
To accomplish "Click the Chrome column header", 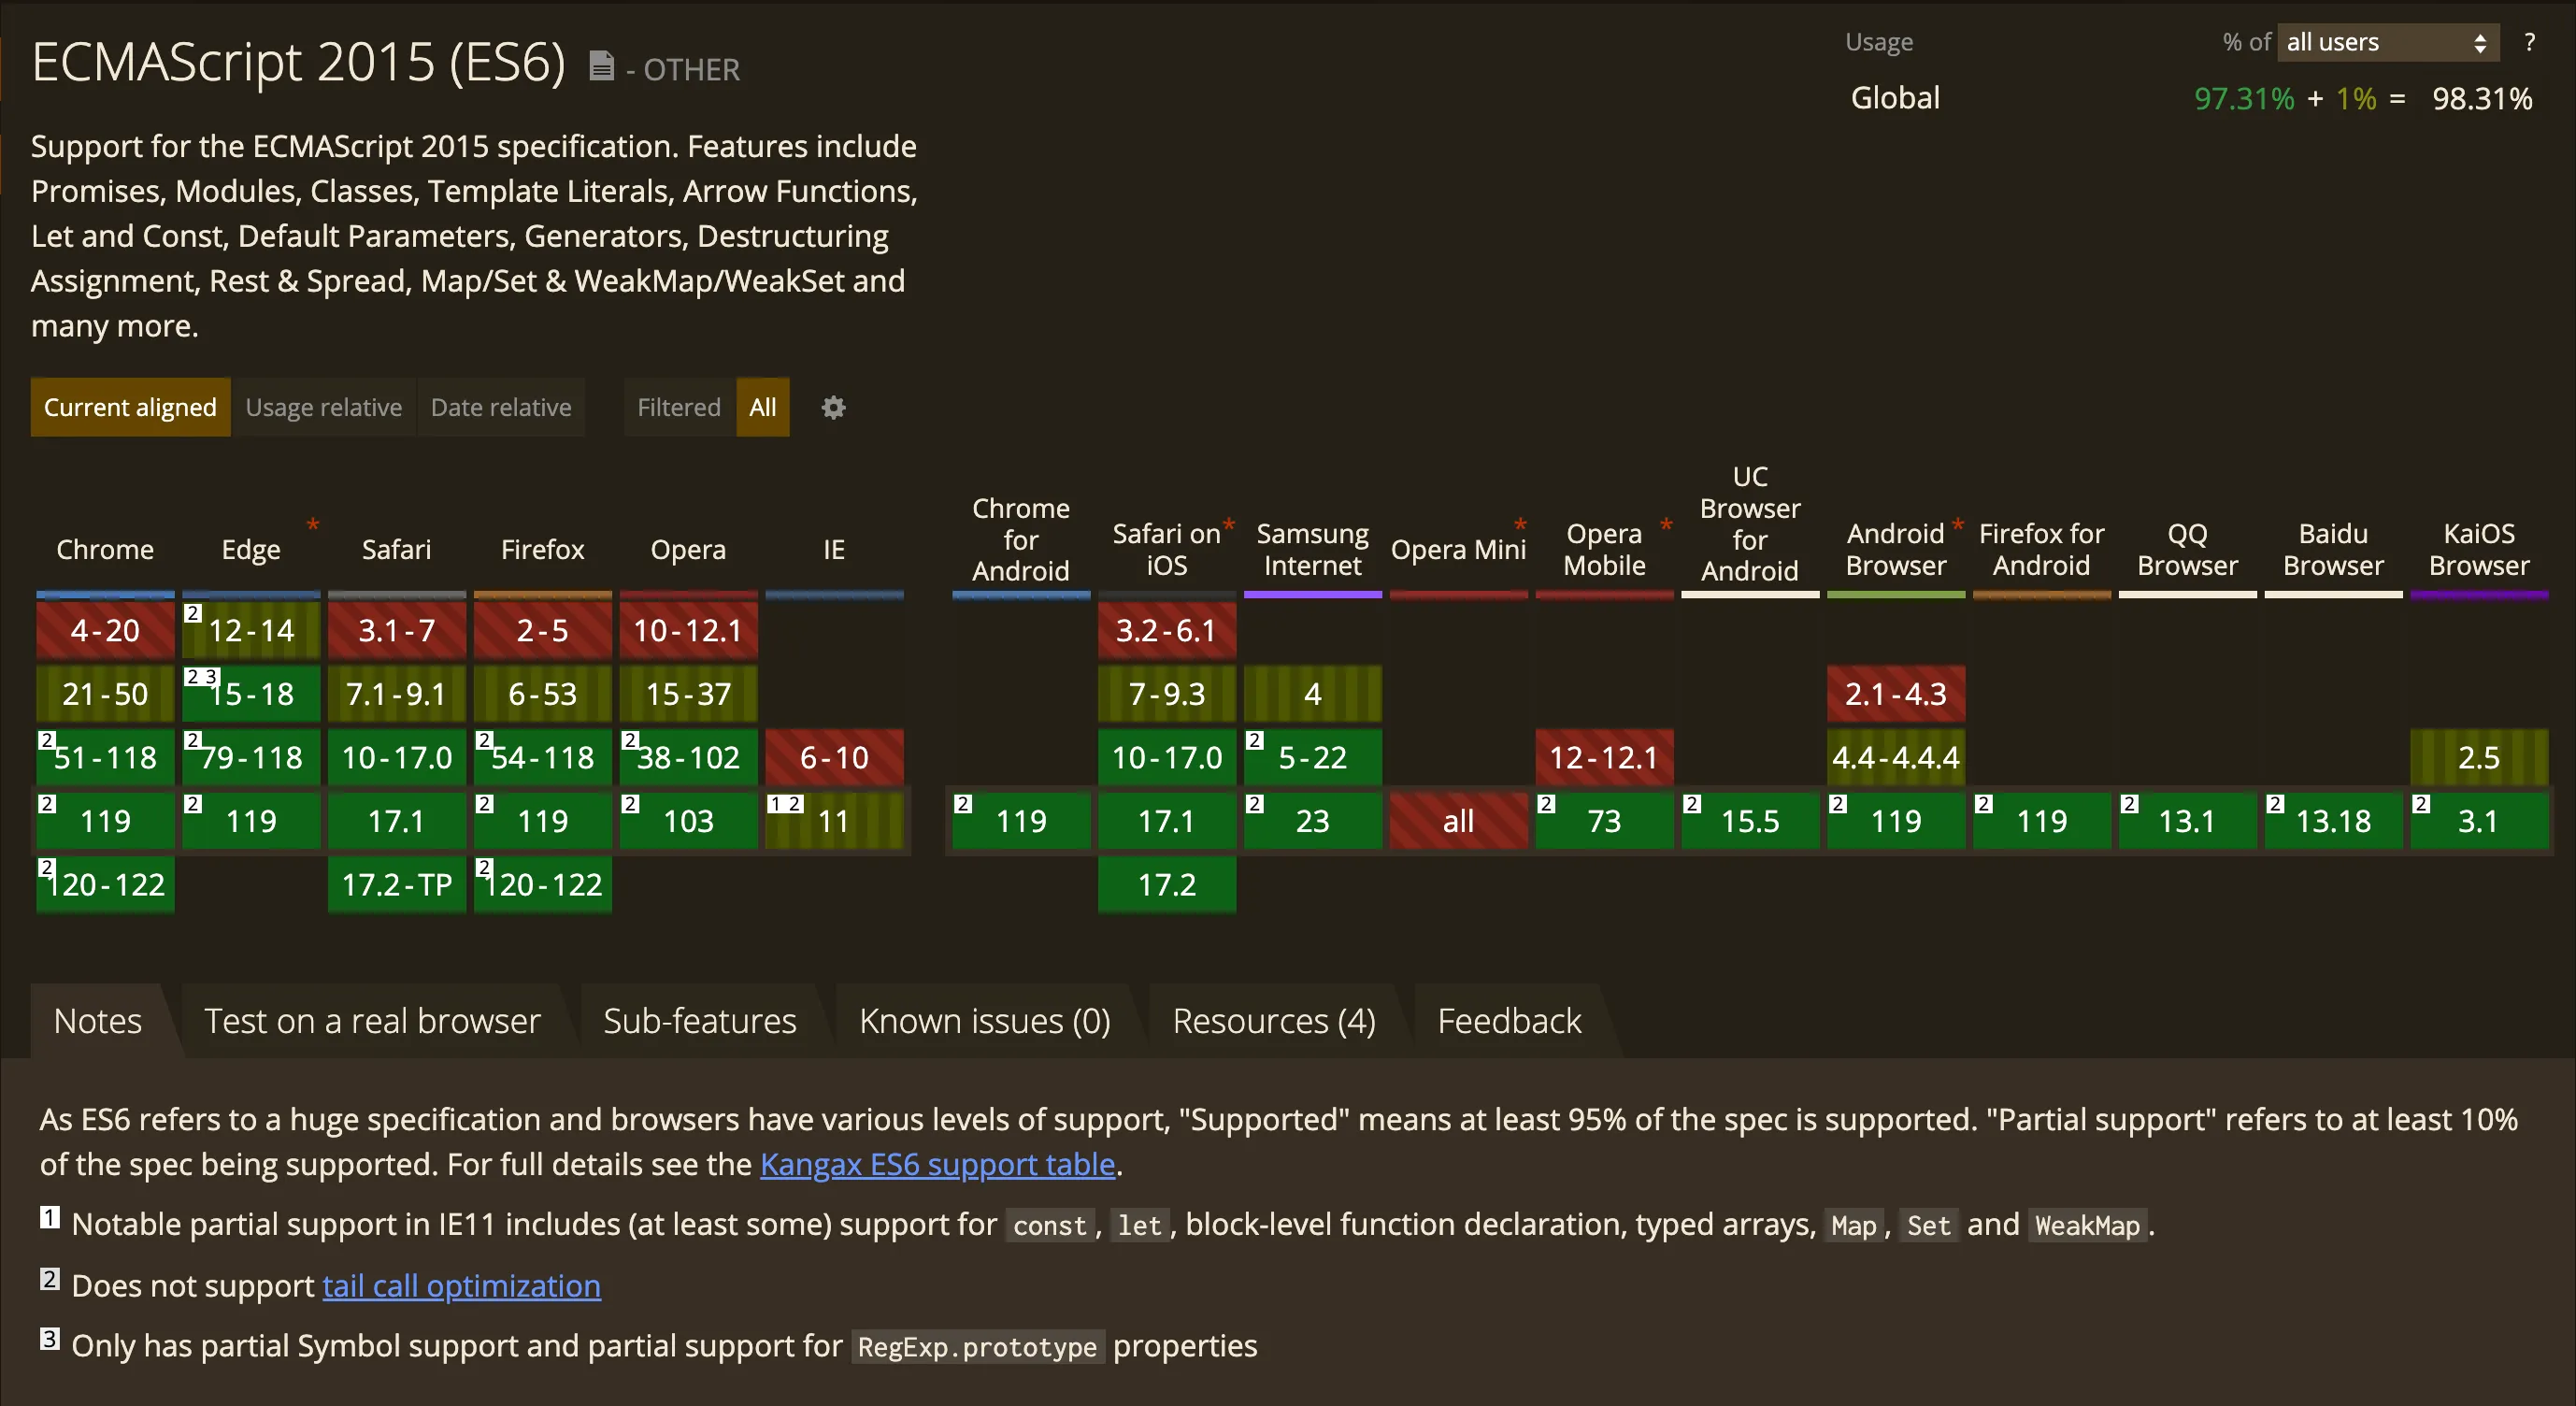I will click(x=105, y=549).
